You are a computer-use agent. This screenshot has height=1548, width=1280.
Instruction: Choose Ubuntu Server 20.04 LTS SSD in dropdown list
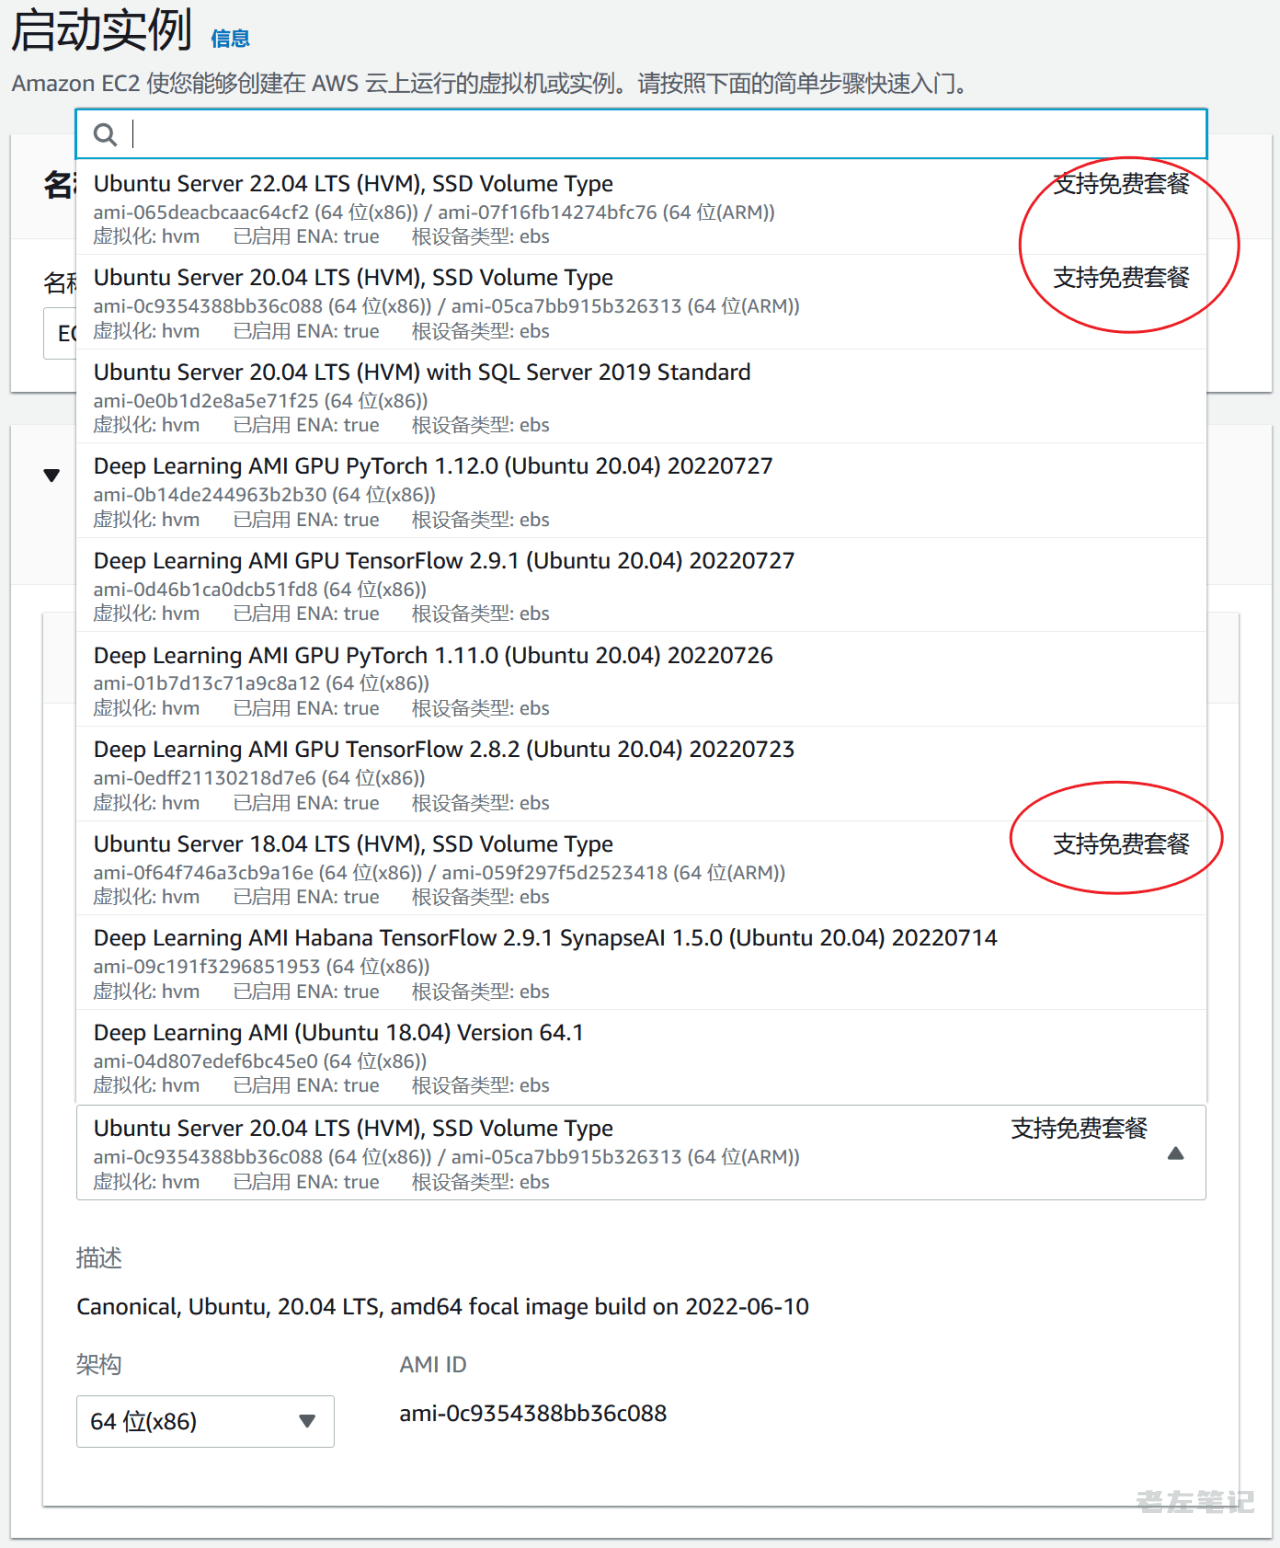(x=641, y=302)
